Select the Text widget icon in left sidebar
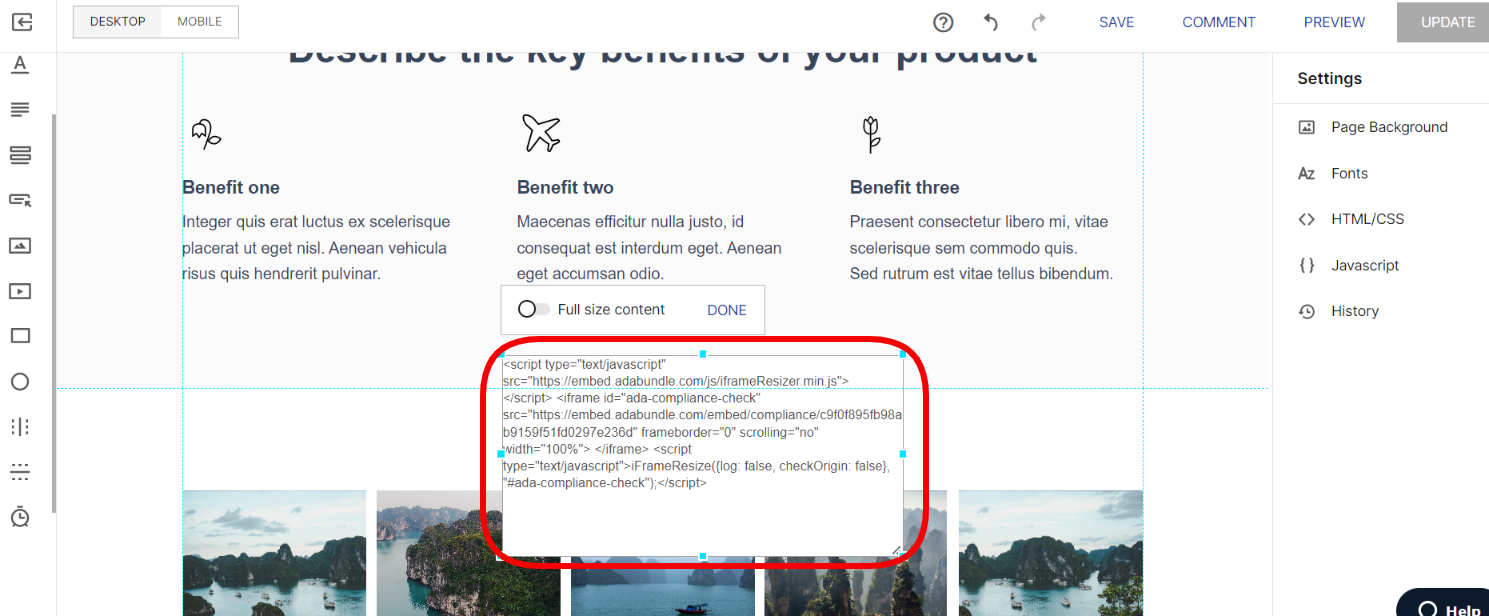The image size is (1489, 616). (20, 65)
